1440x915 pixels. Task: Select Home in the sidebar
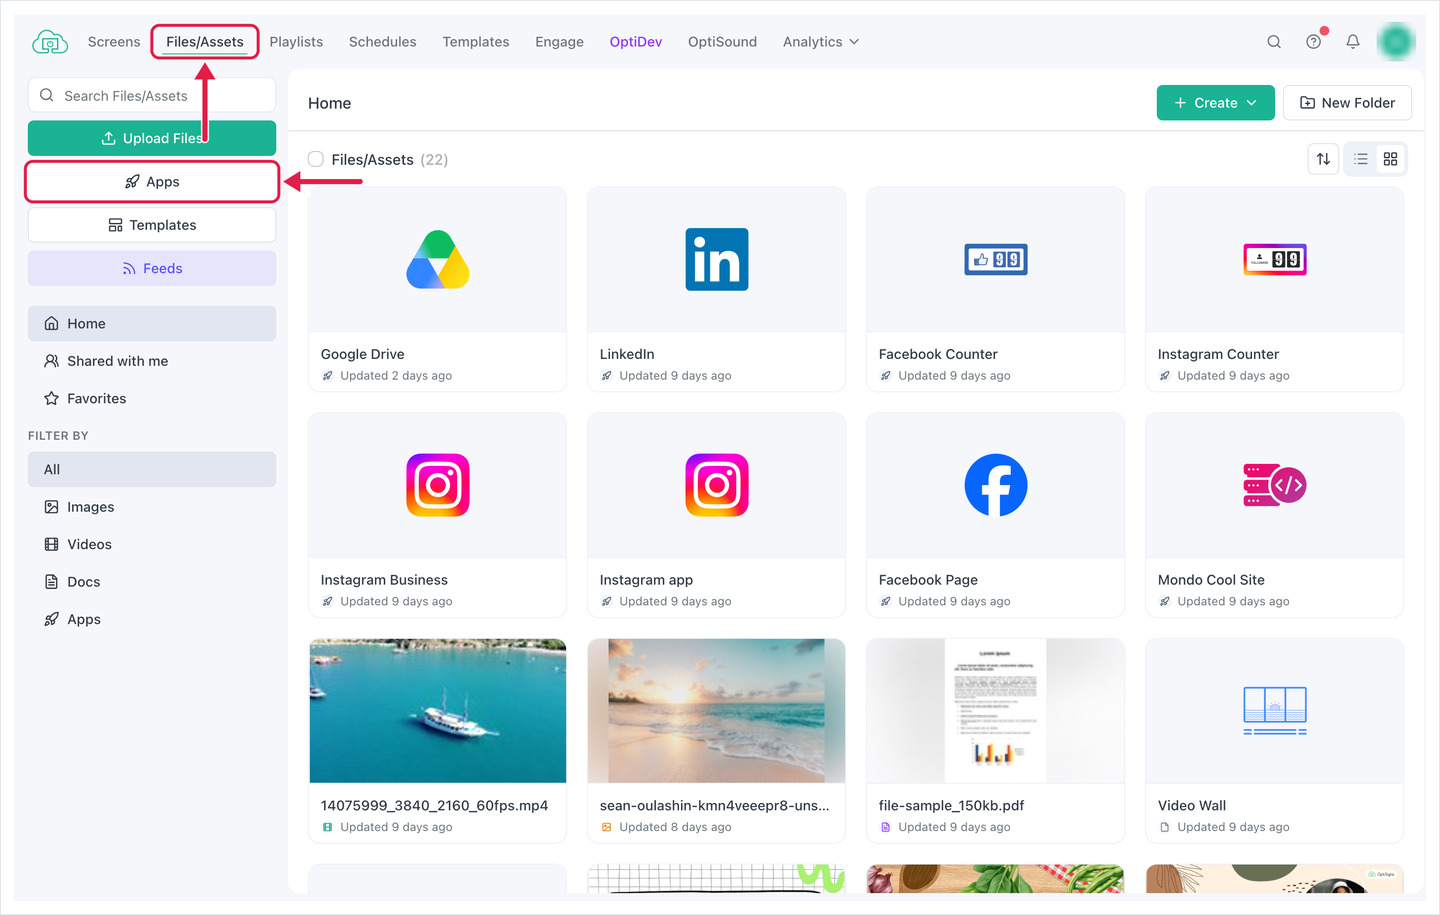pyautogui.click(x=152, y=323)
